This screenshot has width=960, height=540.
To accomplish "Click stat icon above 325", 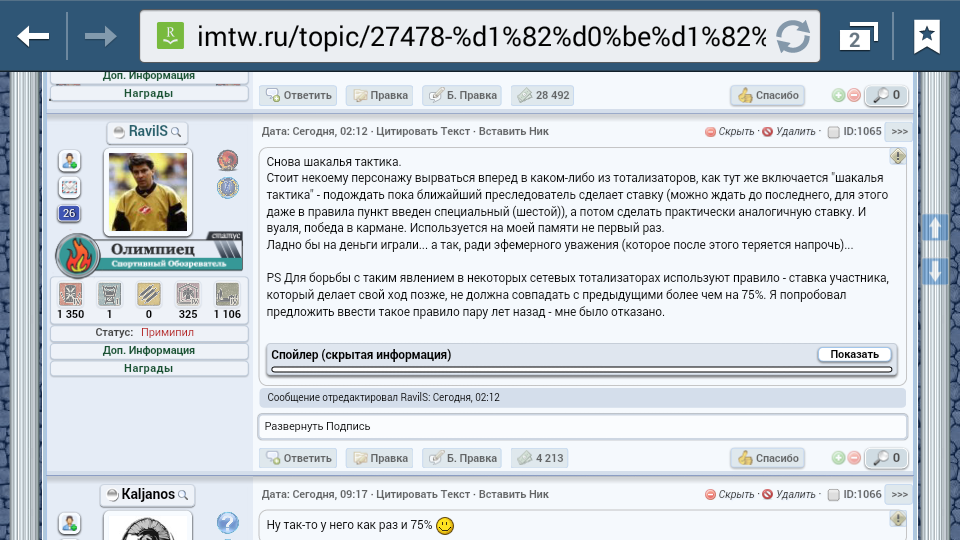I will pyautogui.click(x=188, y=294).
